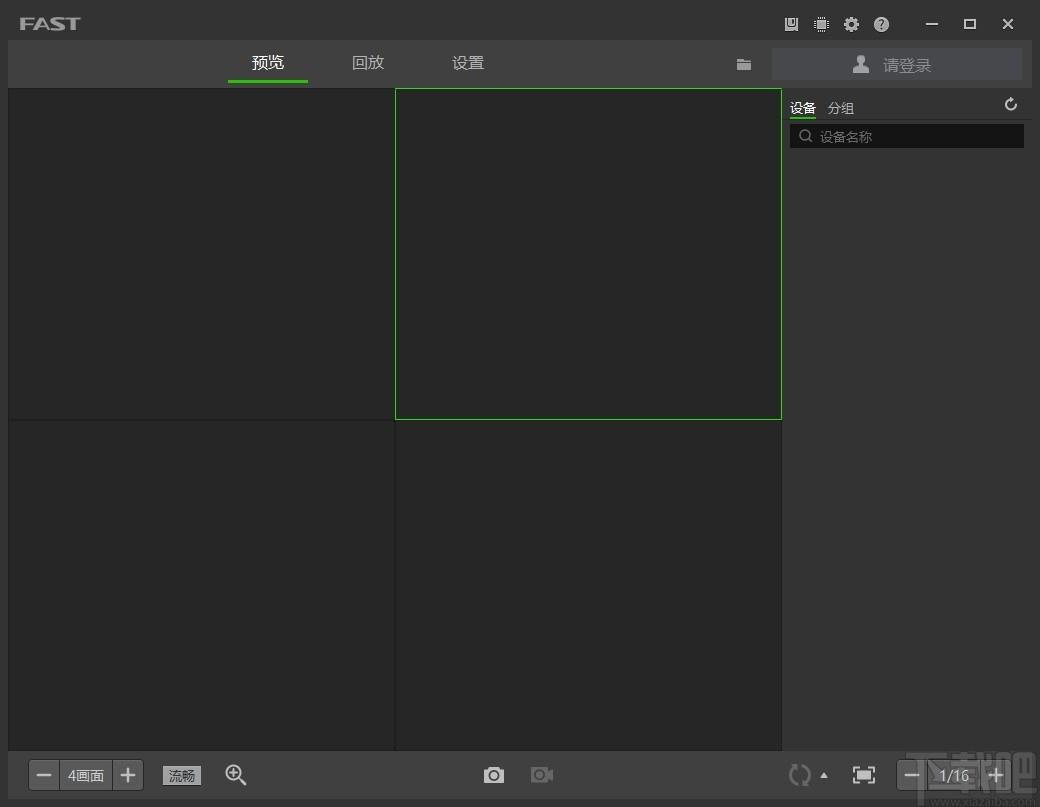Select the 设备 list tab
Screen dimensions: 1040x807
tap(803, 108)
